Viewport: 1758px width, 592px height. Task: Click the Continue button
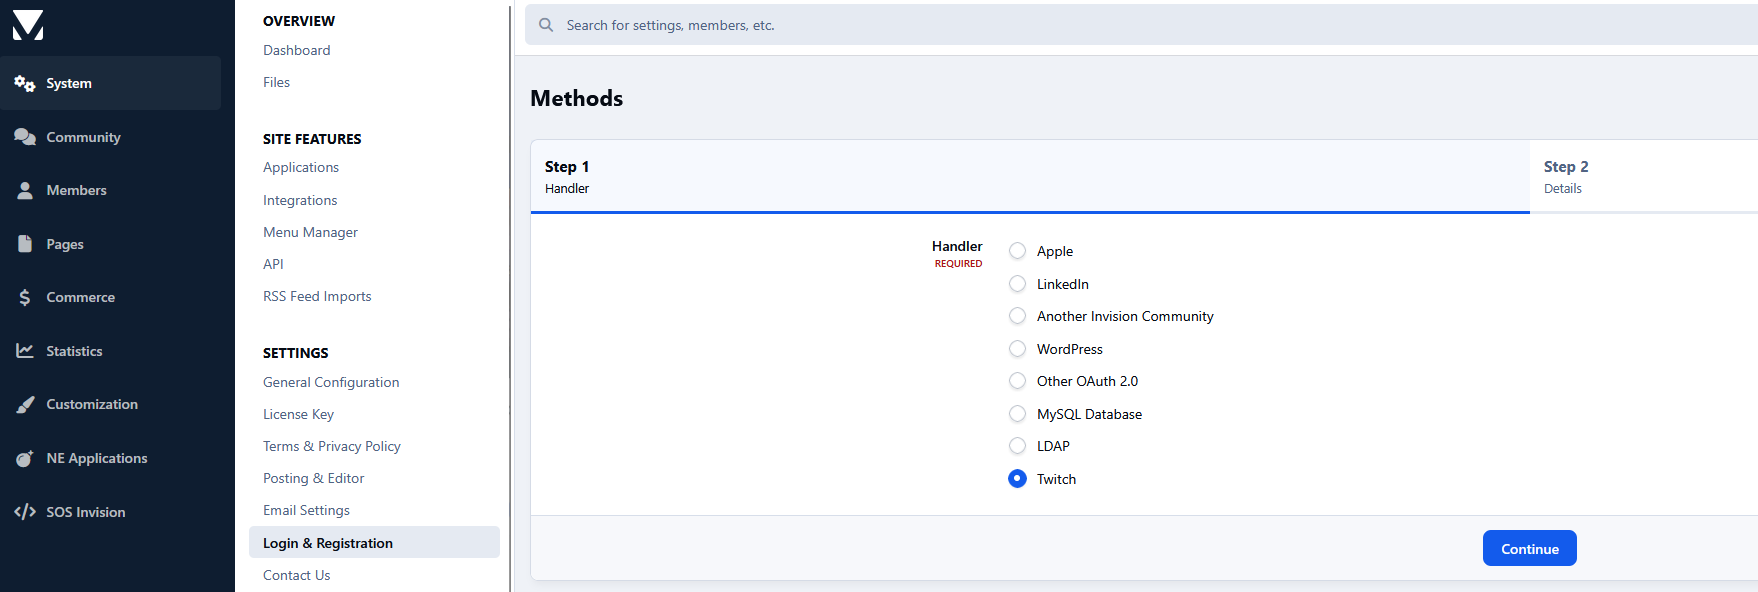tap(1529, 548)
